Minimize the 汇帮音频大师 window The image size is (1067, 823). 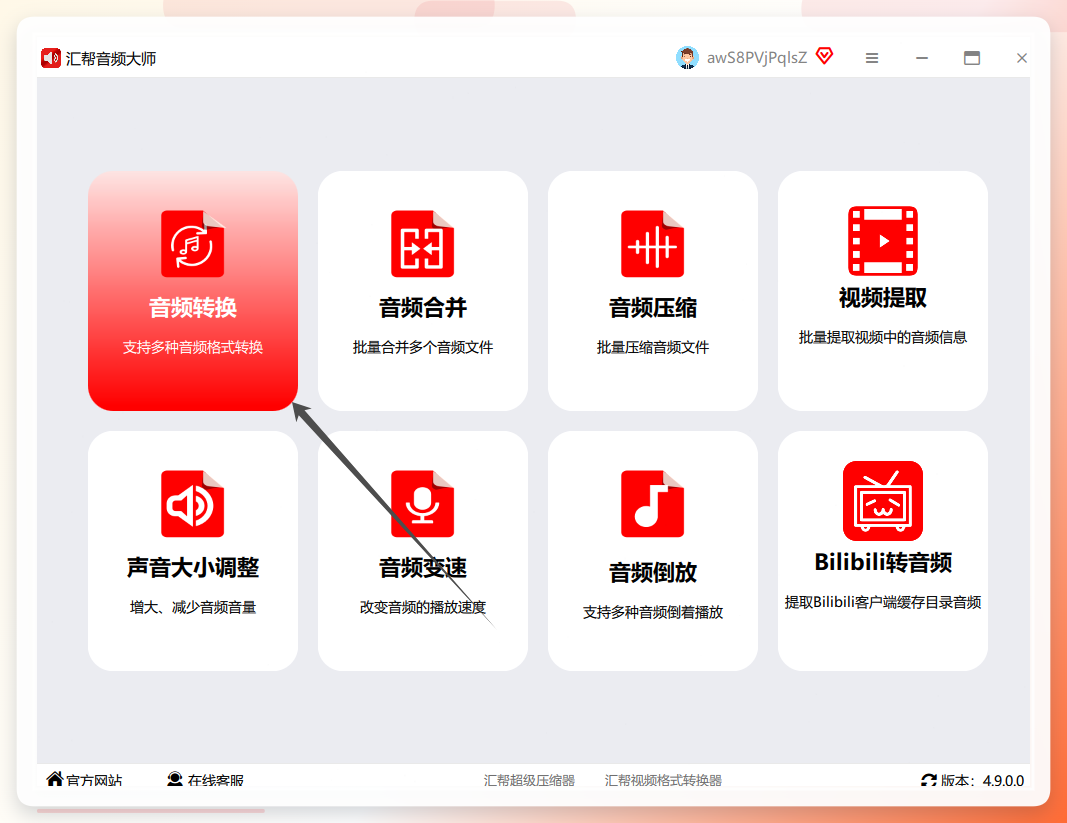[x=921, y=59]
